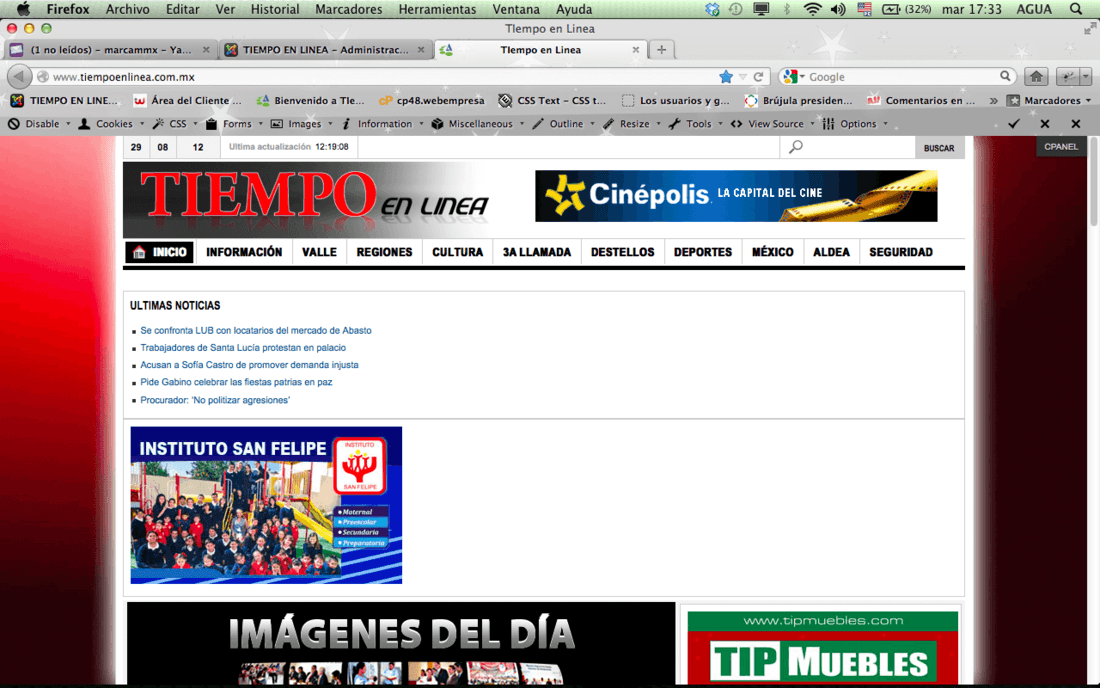
Task: Click the volume icon in menu bar
Action: coord(838,9)
